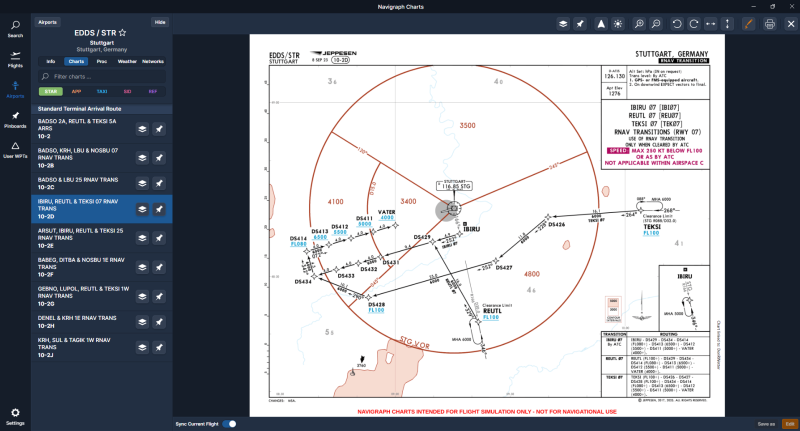Open the User WPTs sidebar section

click(15, 150)
